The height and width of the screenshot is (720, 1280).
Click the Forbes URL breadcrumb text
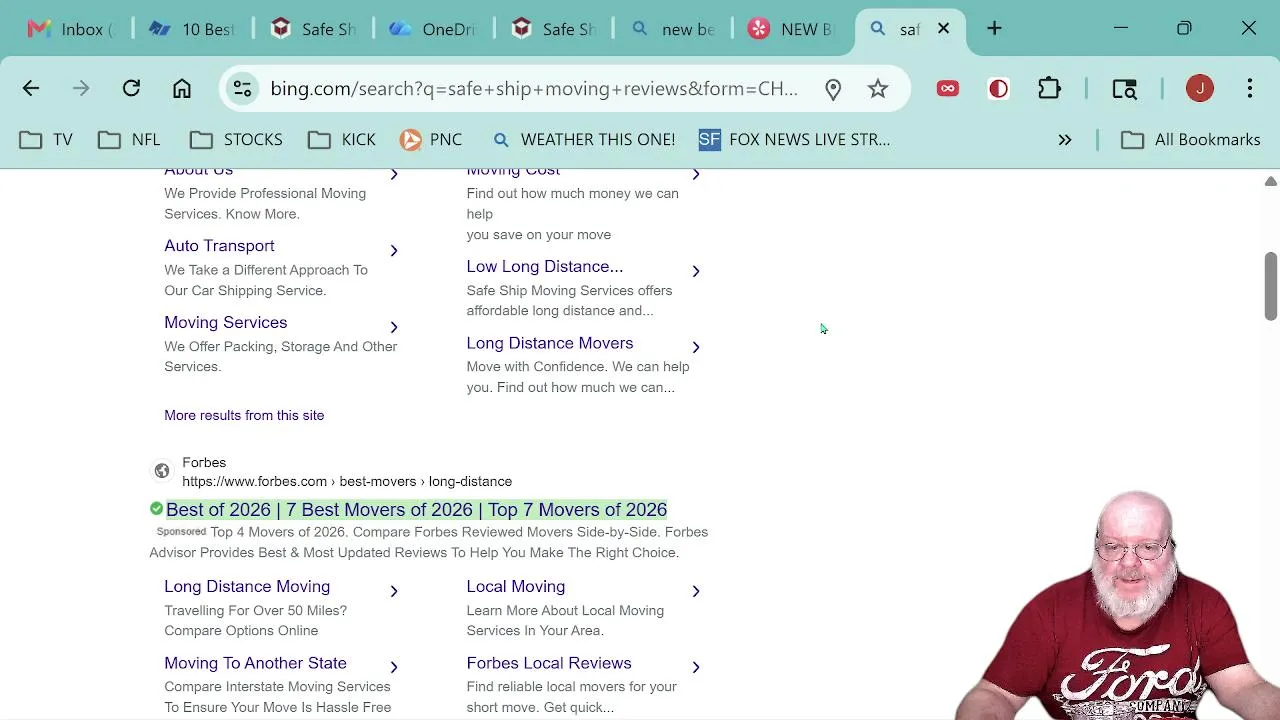[x=347, y=482]
